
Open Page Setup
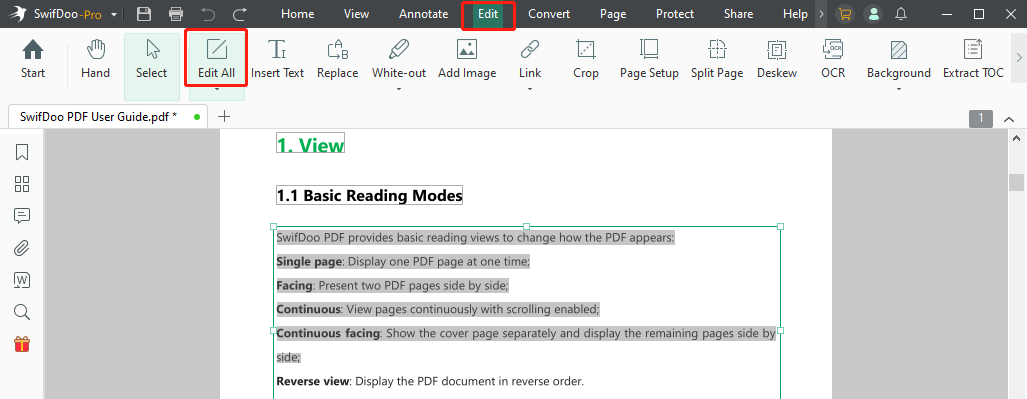pos(649,60)
